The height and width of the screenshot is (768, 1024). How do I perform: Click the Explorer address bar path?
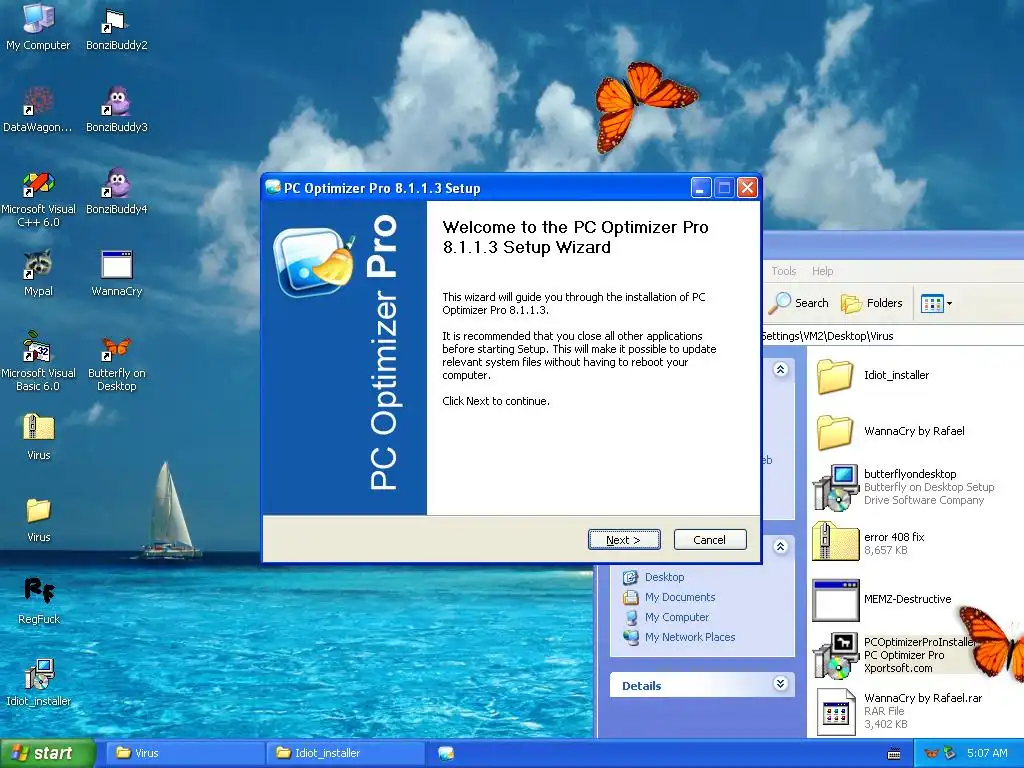coord(892,336)
